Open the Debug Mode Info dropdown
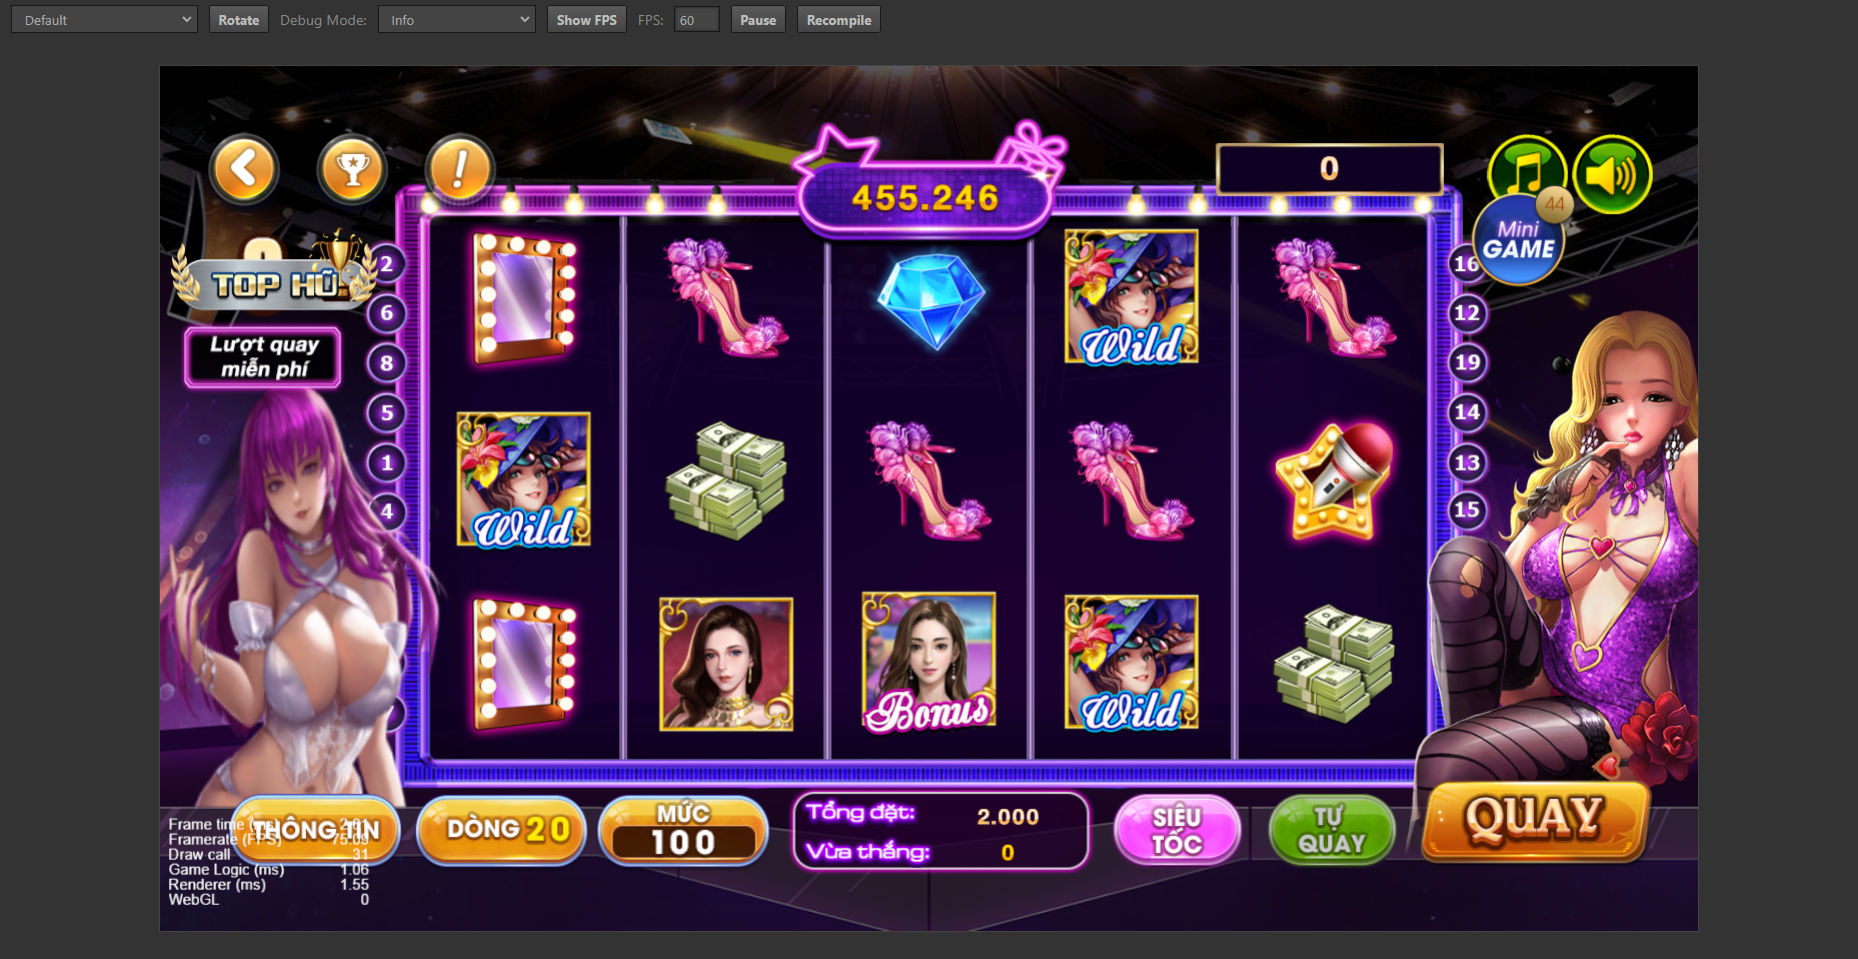 (x=457, y=20)
